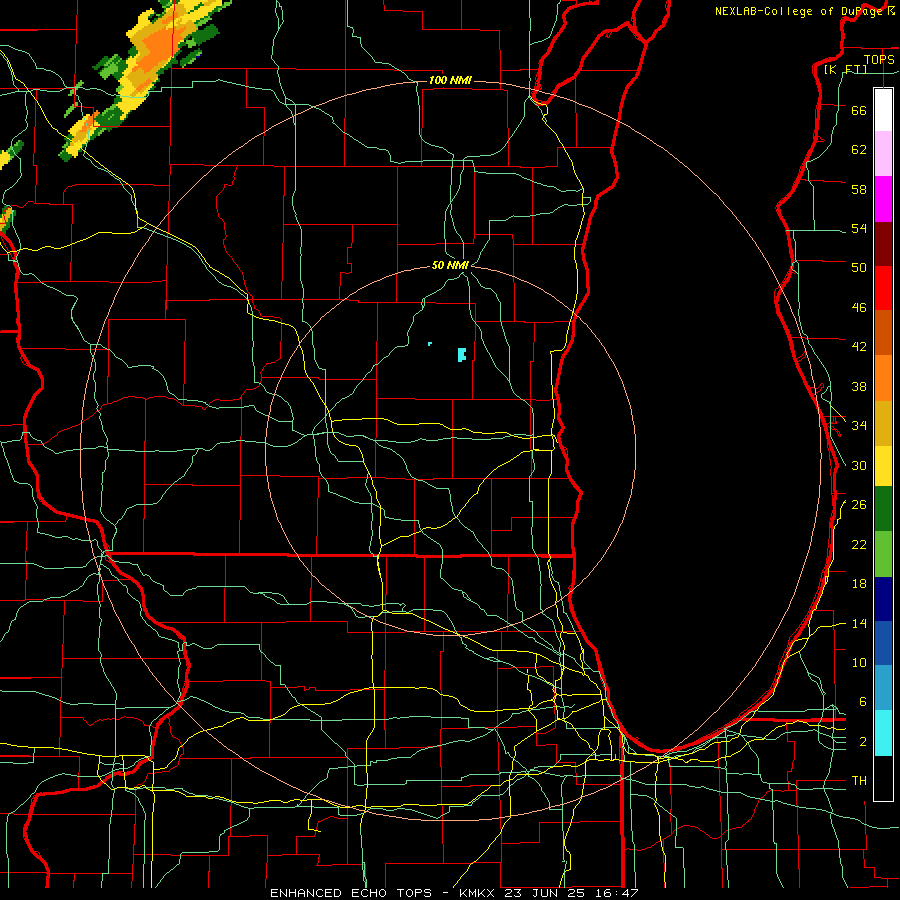Click the '54' legend value

point(859,228)
